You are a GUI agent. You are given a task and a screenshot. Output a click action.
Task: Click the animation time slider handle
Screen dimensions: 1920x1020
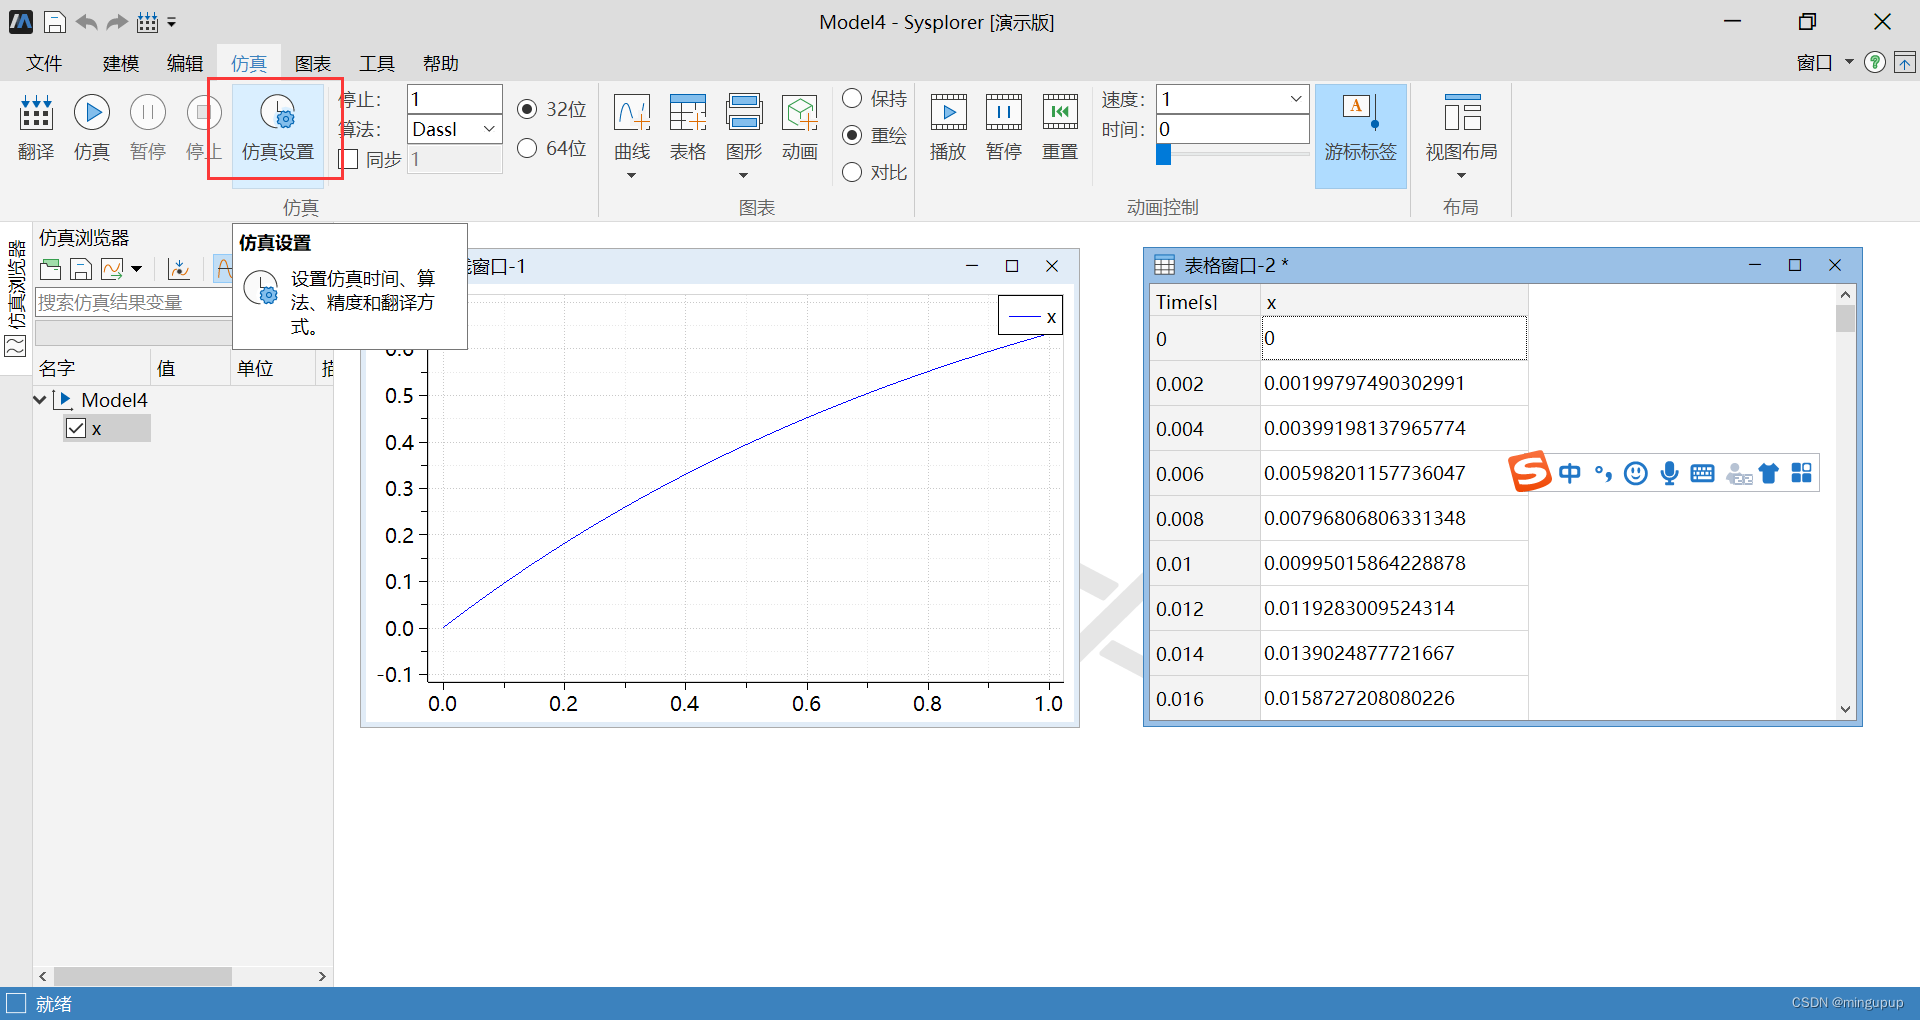[1163, 154]
